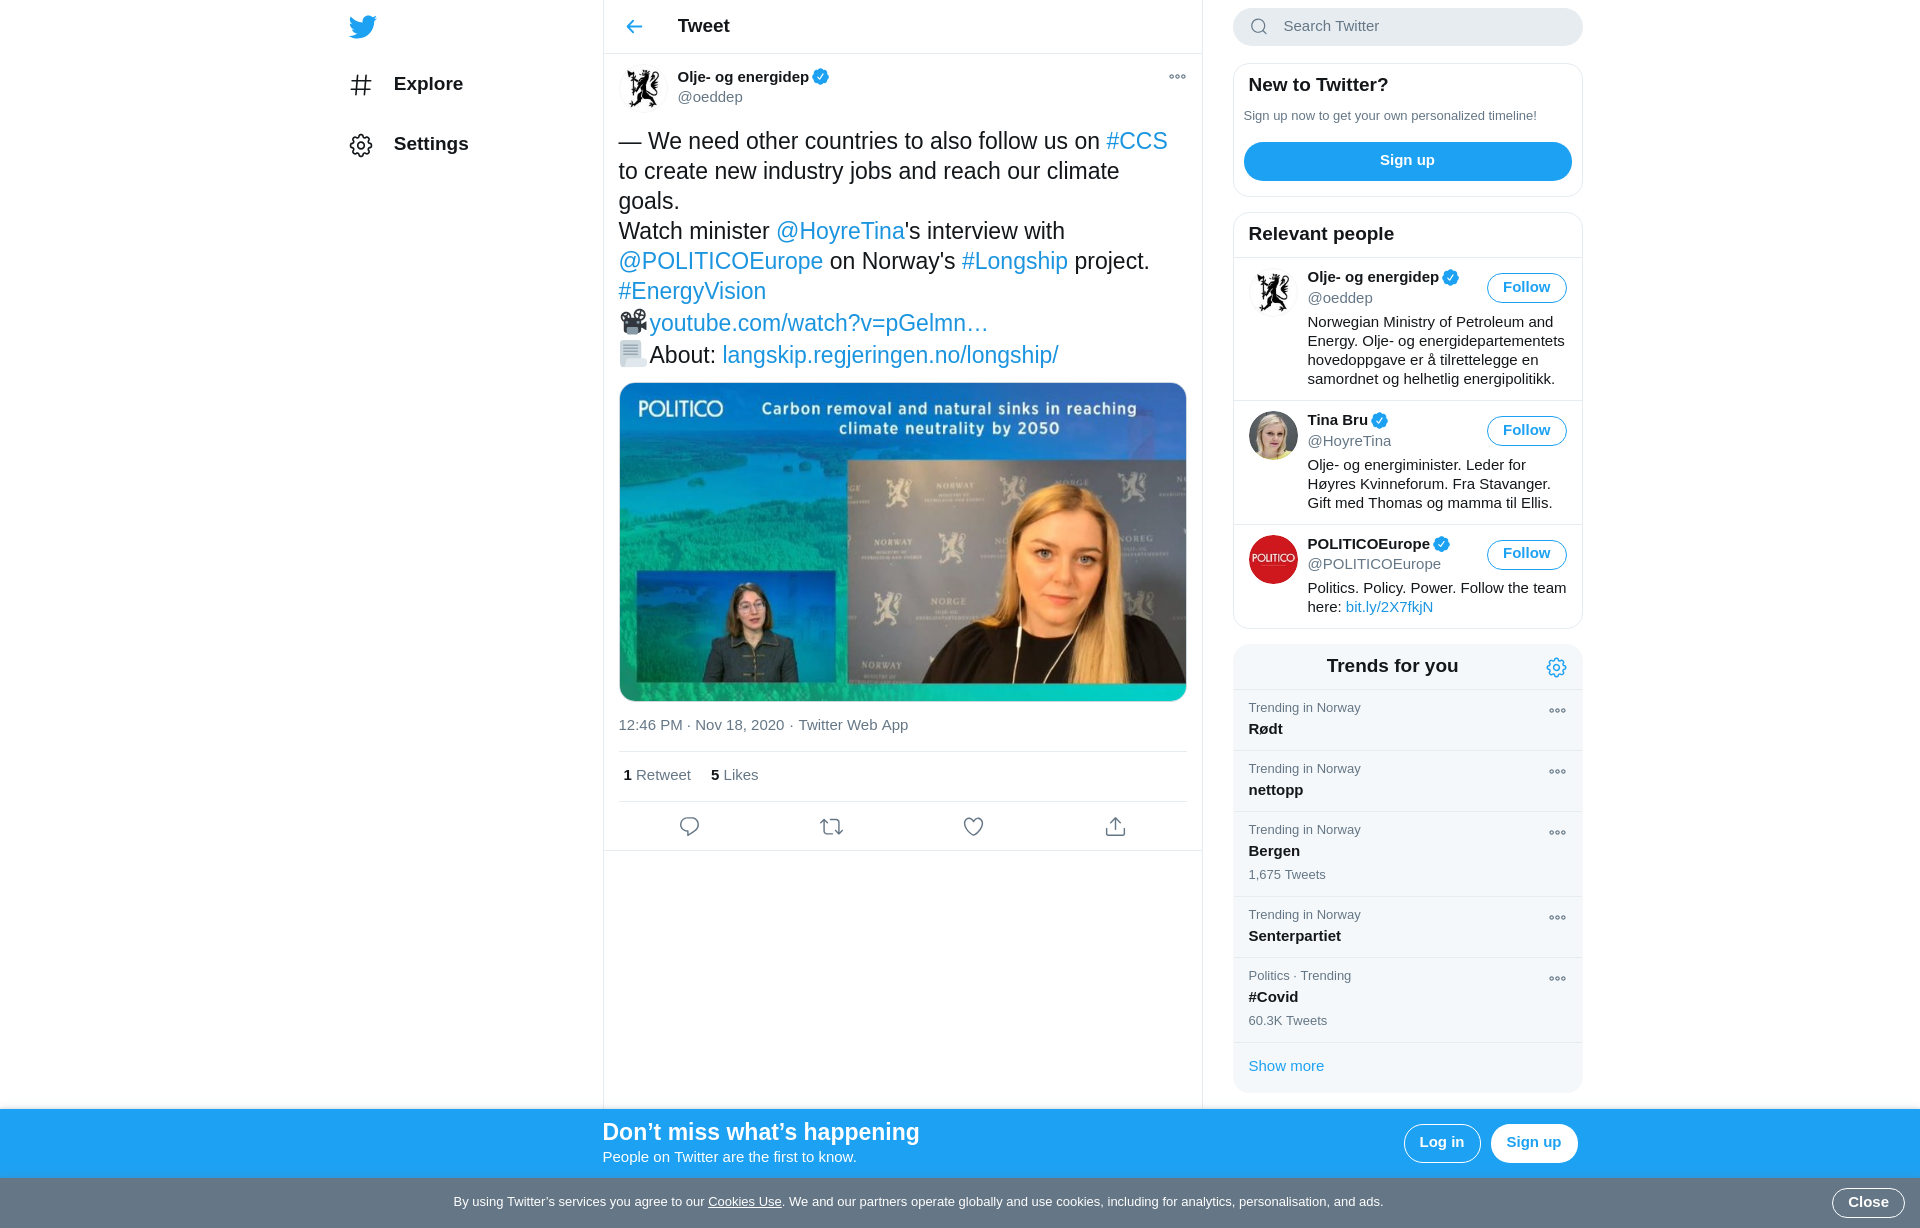Follow Tina Bru
The height and width of the screenshot is (1228, 1920).
tap(1526, 431)
